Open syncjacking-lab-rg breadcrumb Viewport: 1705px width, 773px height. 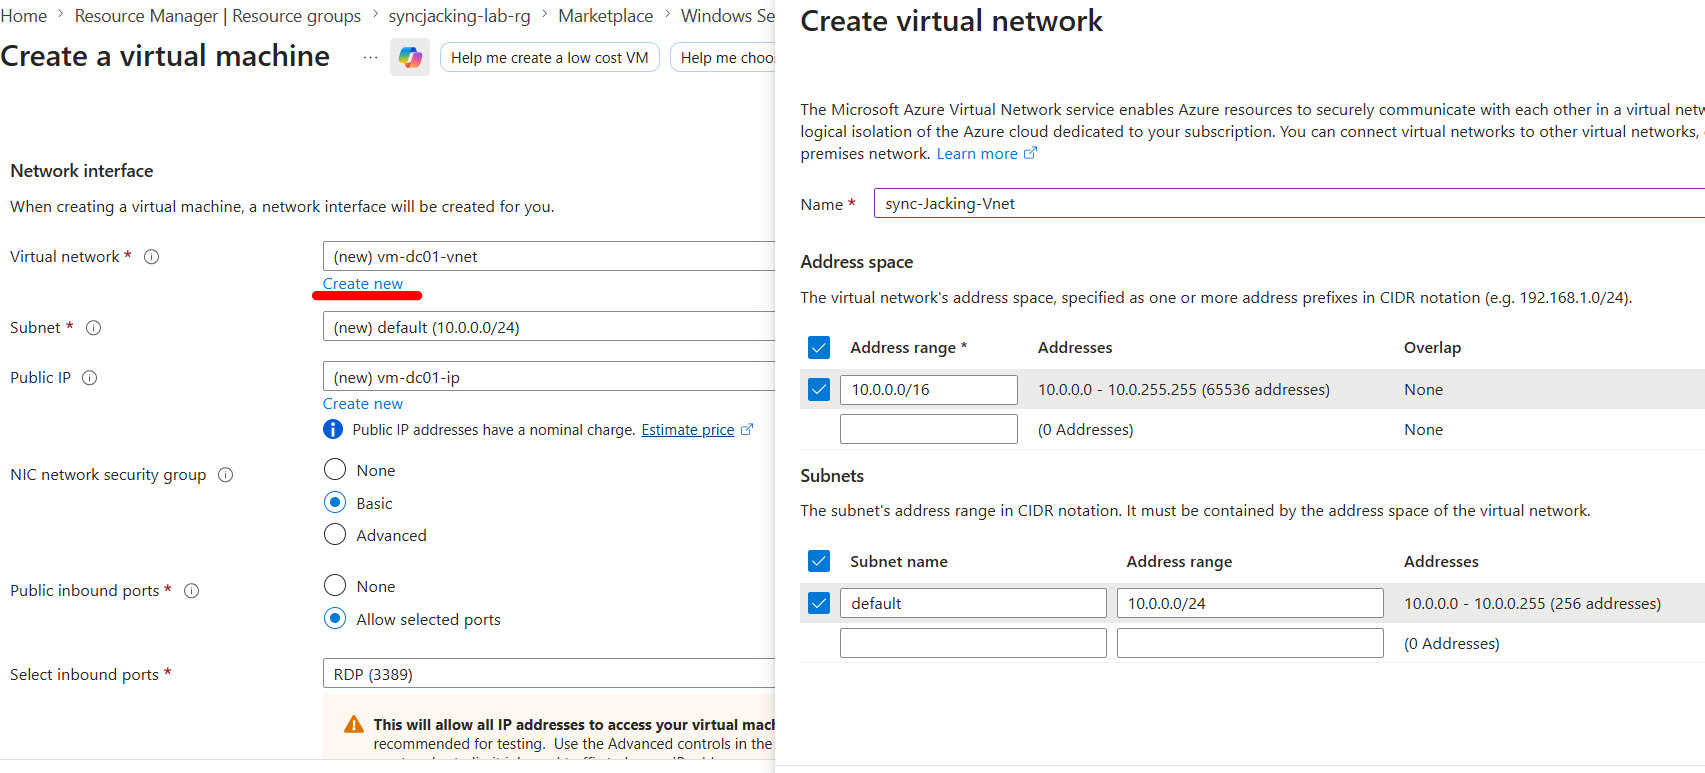point(460,16)
